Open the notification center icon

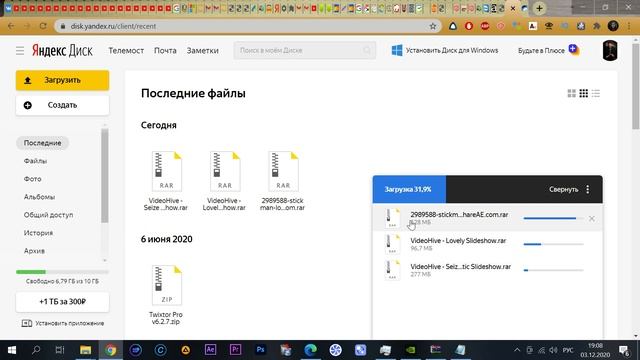tap(624, 350)
